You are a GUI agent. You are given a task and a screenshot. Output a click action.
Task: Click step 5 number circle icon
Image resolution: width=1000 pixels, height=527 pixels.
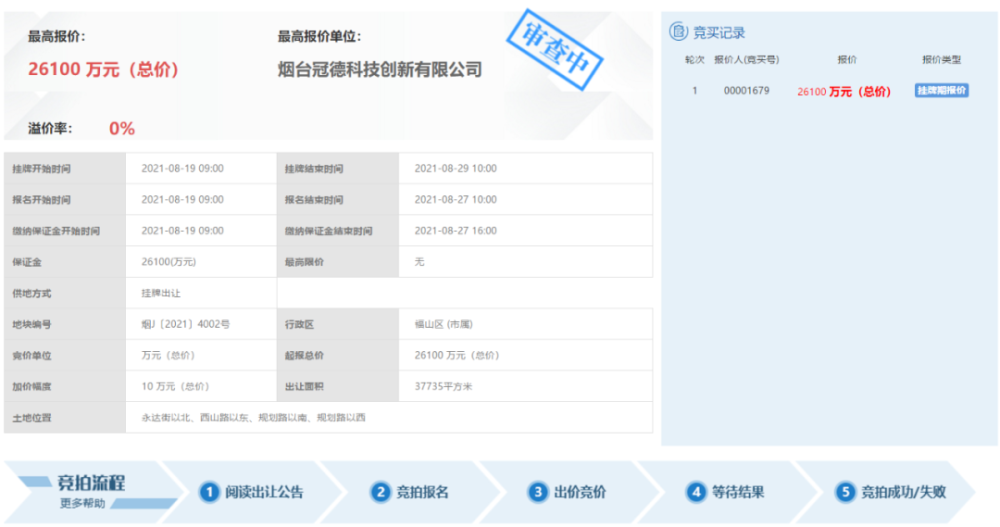(845, 492)
